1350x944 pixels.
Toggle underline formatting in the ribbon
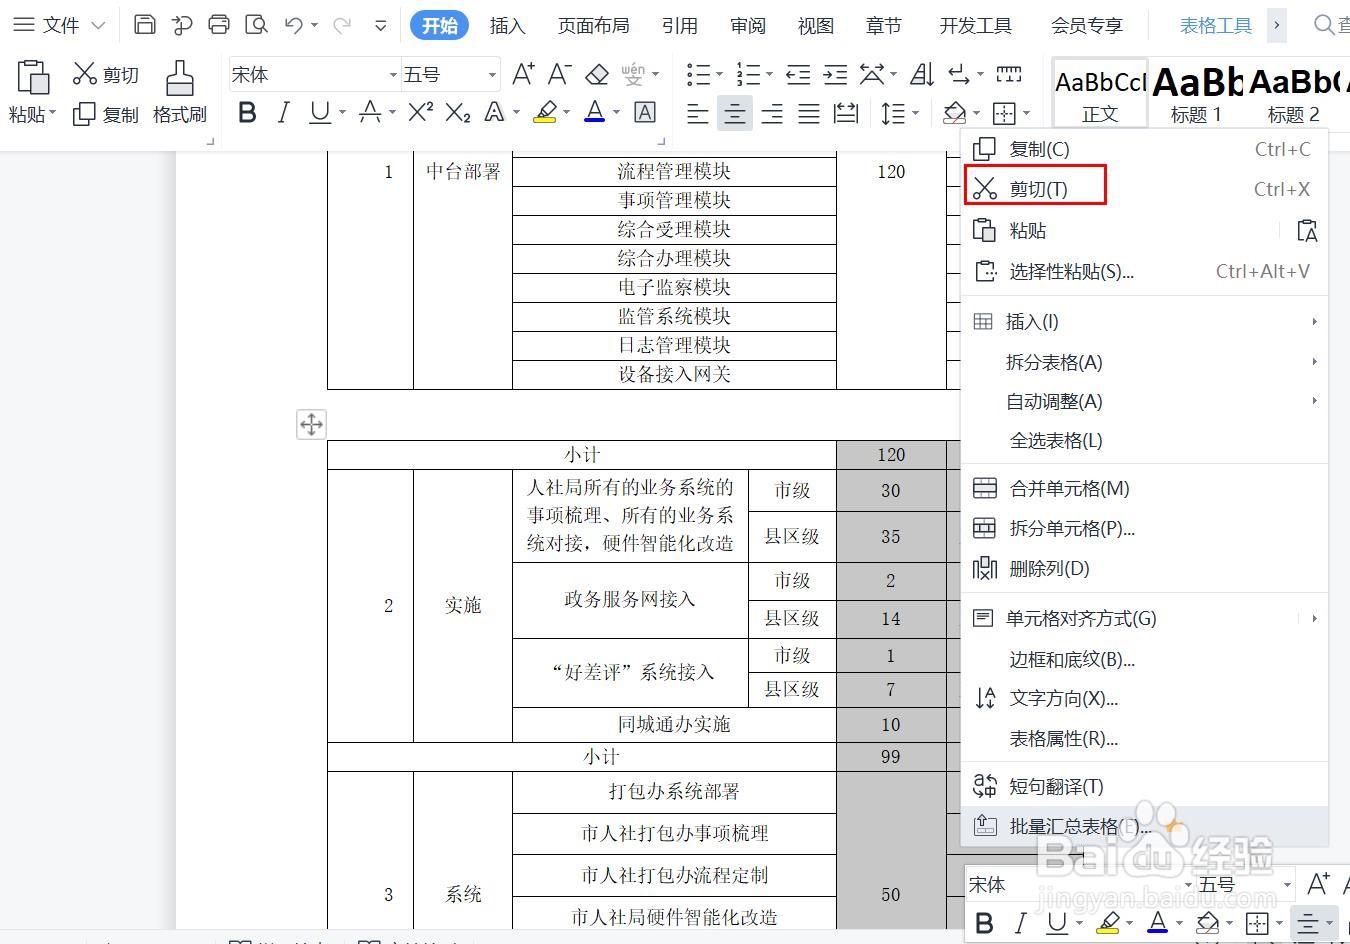[316, 113]
